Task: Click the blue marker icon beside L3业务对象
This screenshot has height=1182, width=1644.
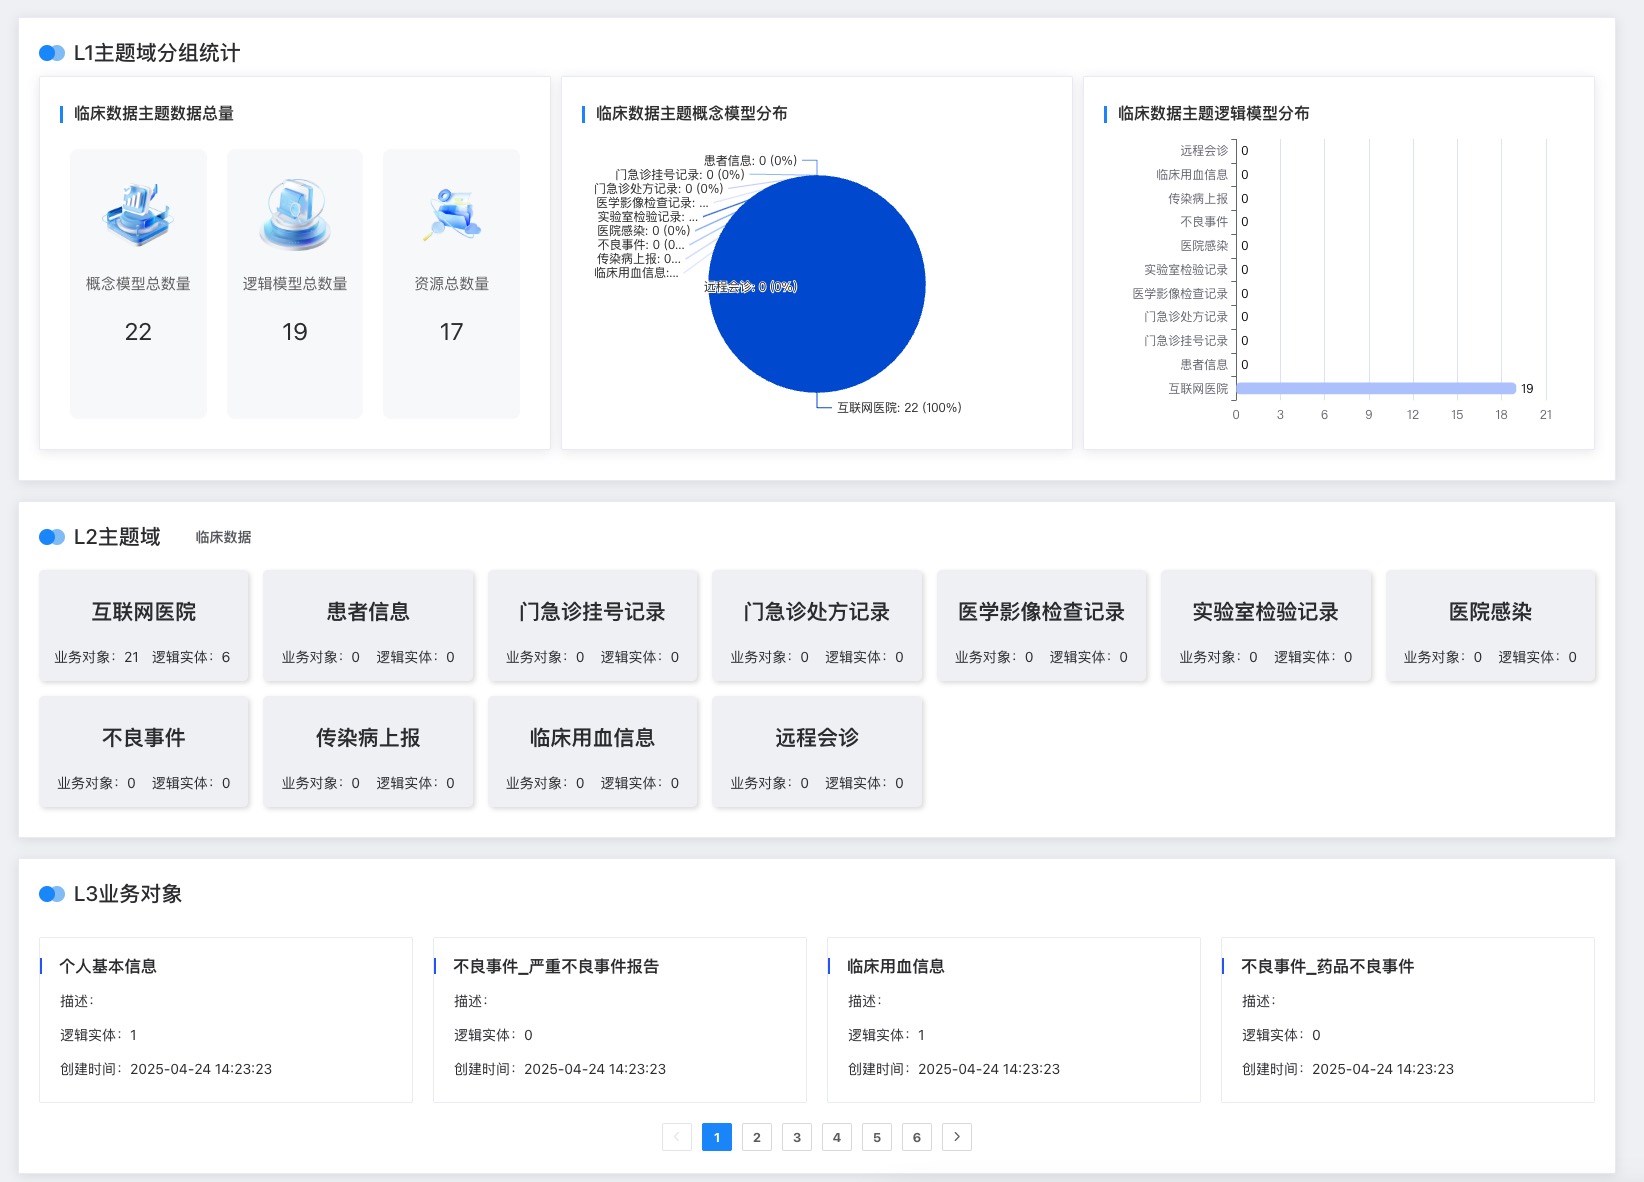Action: coord(52,894)
